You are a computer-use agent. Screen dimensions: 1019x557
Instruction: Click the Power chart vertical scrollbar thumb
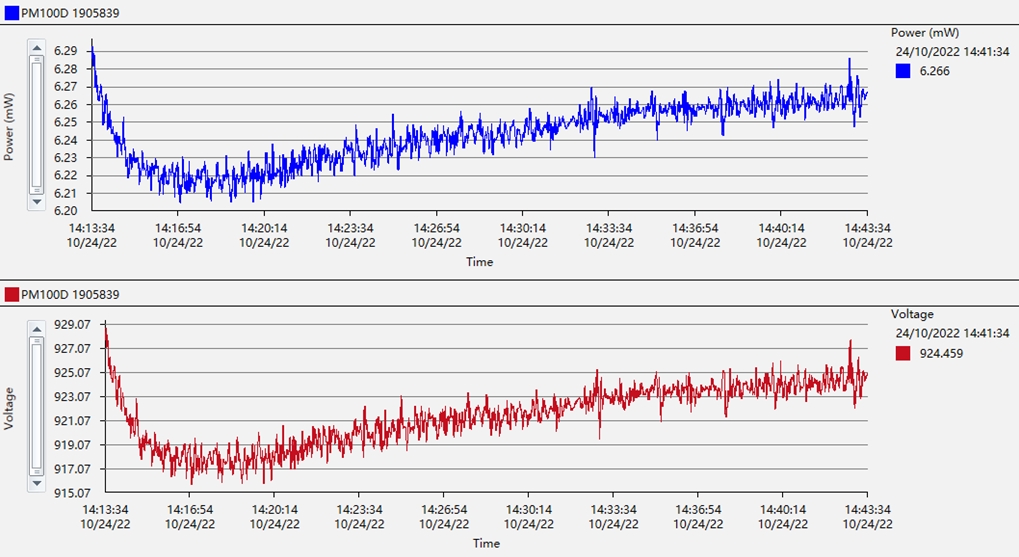click(x=37, y=125)
